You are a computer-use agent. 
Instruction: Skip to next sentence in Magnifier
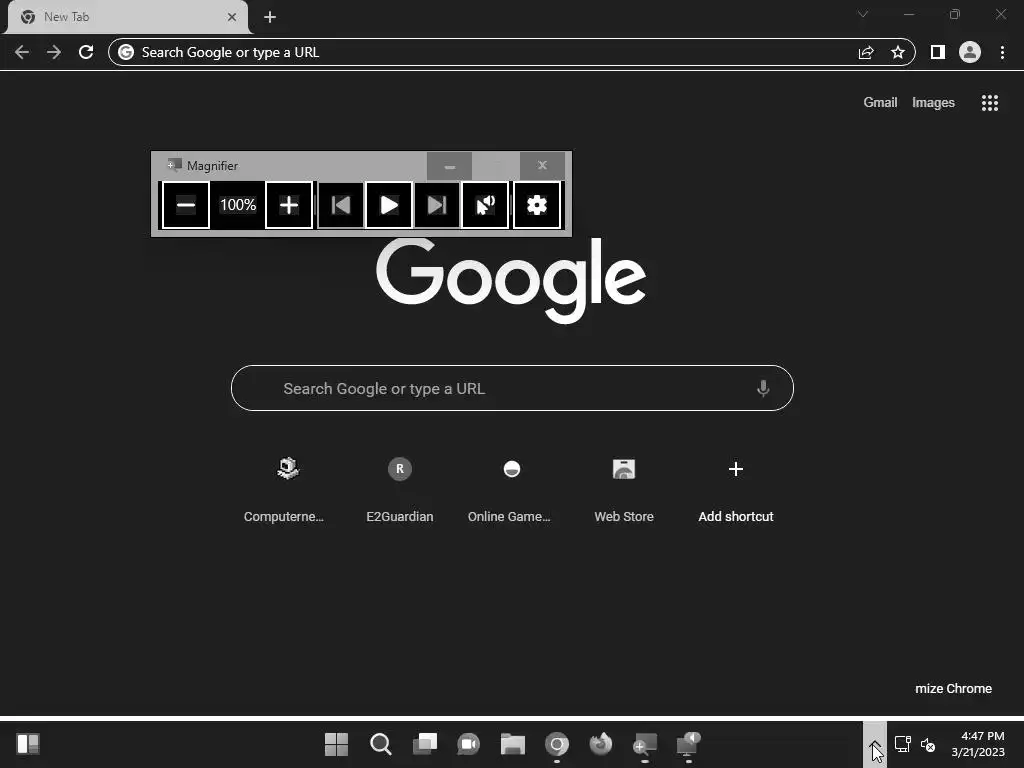[x=436, y=205]
